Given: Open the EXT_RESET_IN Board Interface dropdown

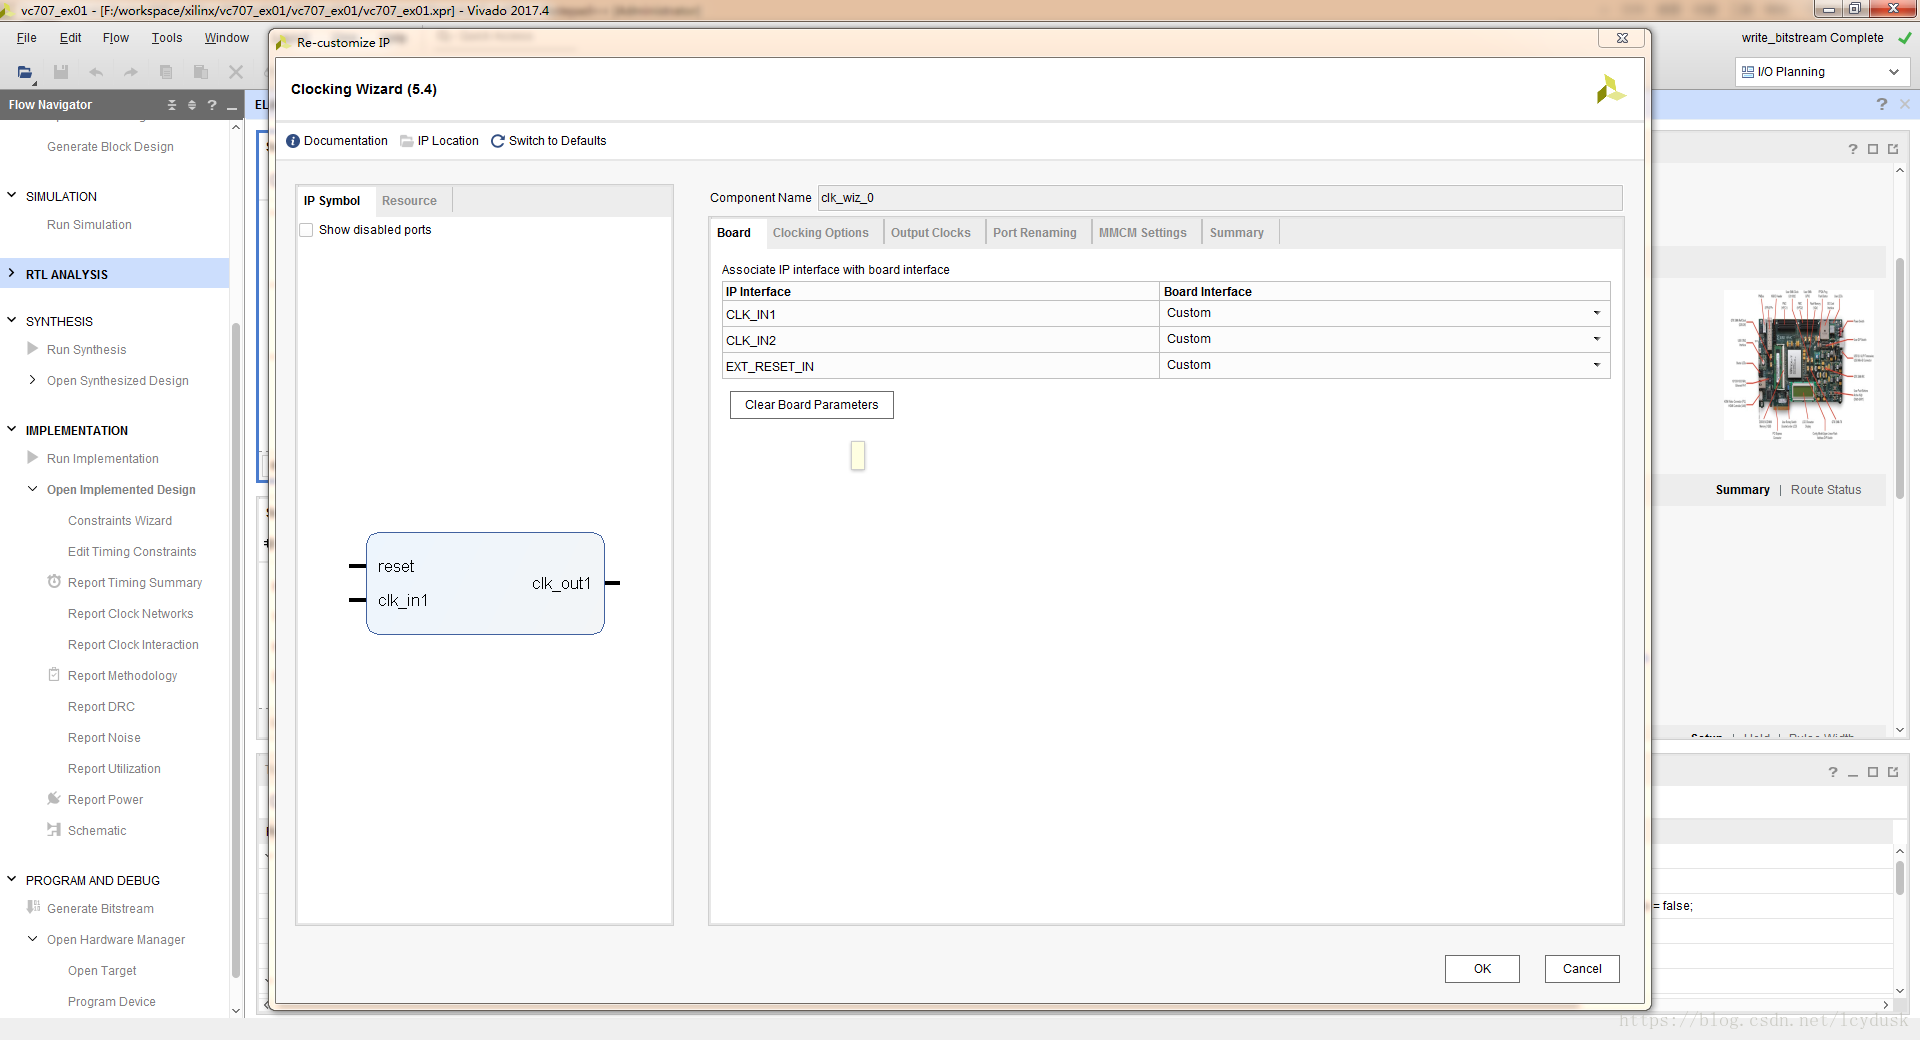Looking at the screenshot, I should pyautogui.click(x=1597, y=365).
